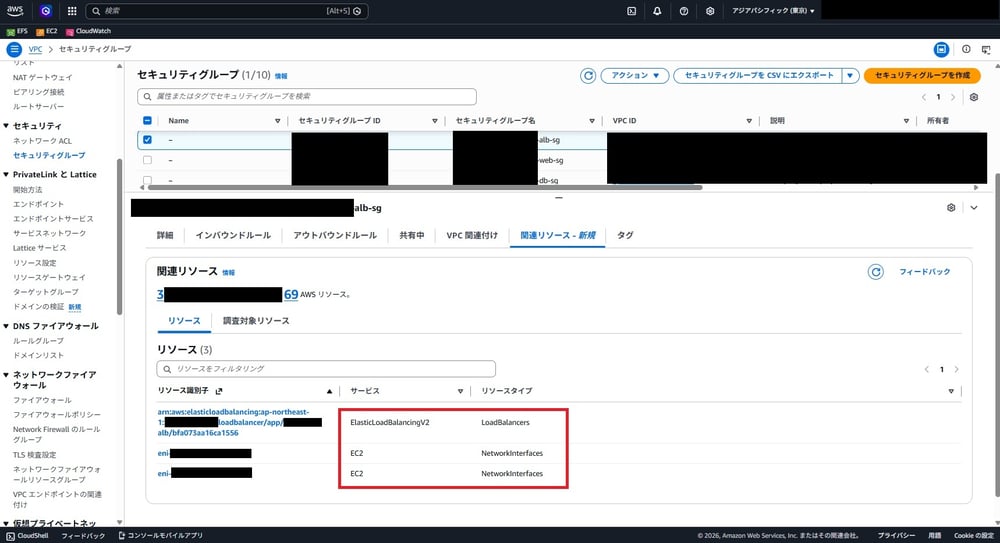Switch to the 調査対象リソース tab

pos(256,321)
